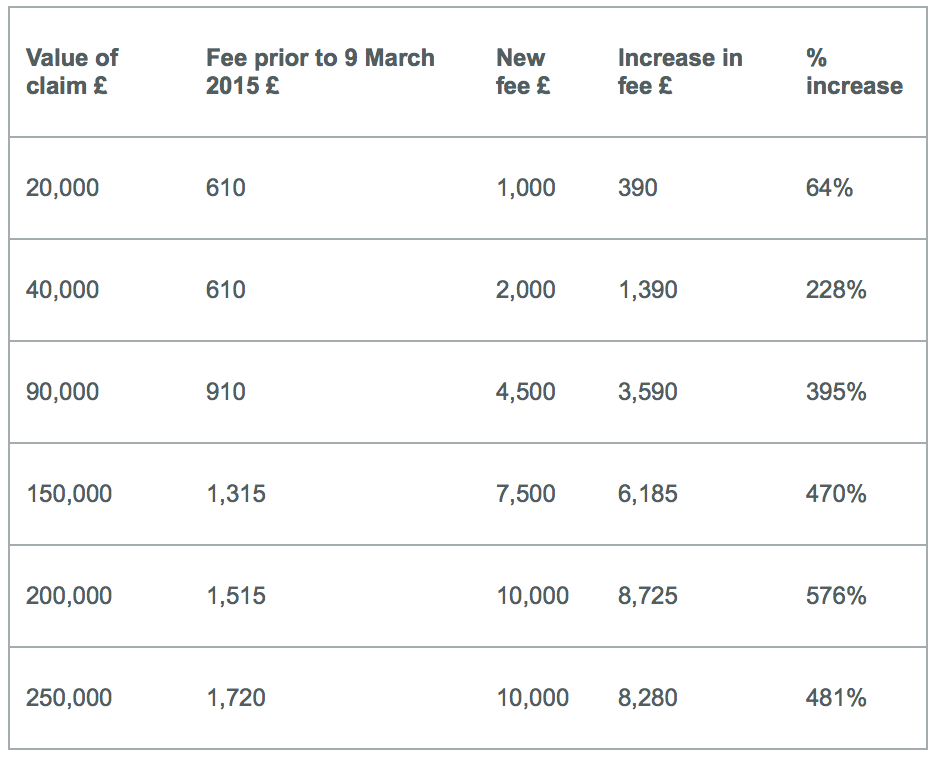The height and width of the screenshot is (760, 940).
Task: Click the 'New fee £' column header
Action: click(523, 71)
